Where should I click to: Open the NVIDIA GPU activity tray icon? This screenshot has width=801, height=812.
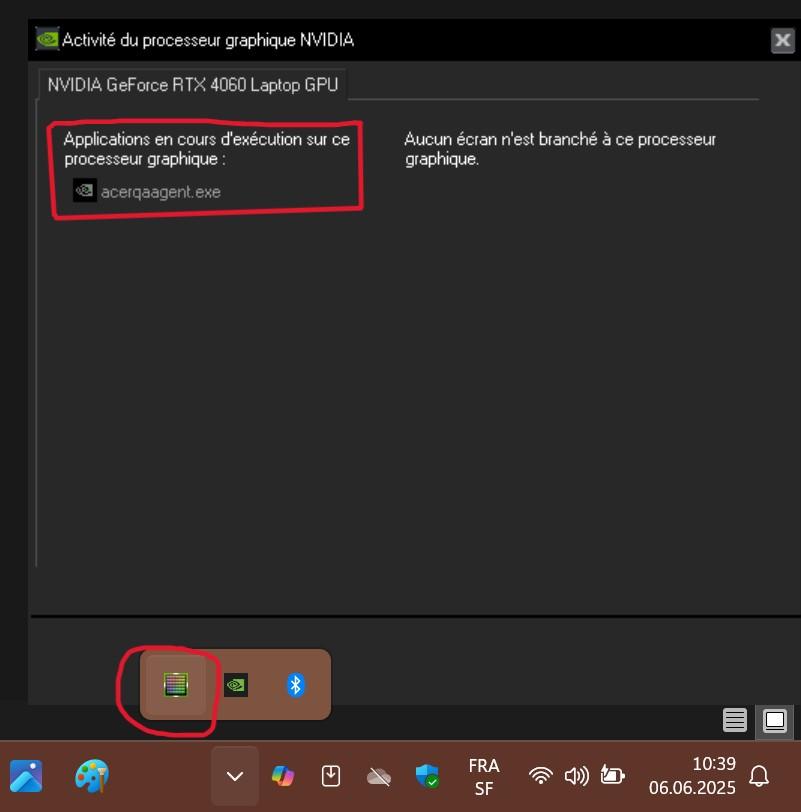[x=176, y=685]
